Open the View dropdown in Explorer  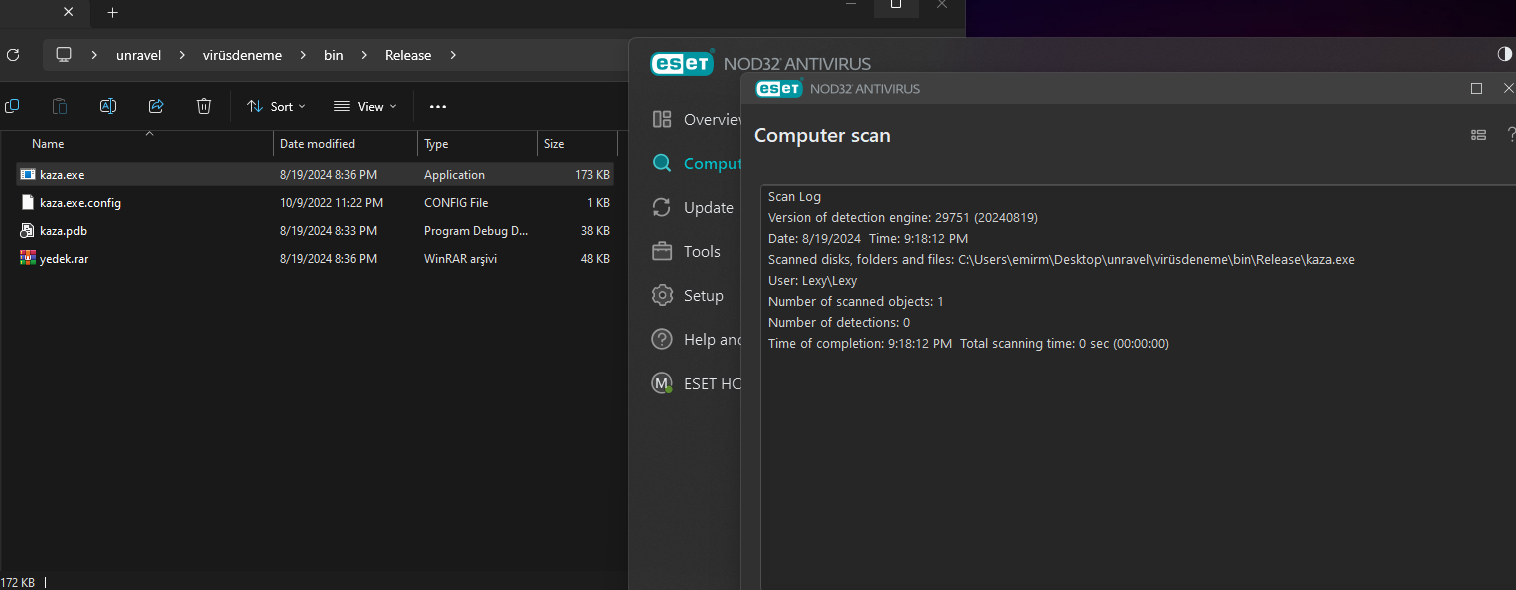(365, 106)
